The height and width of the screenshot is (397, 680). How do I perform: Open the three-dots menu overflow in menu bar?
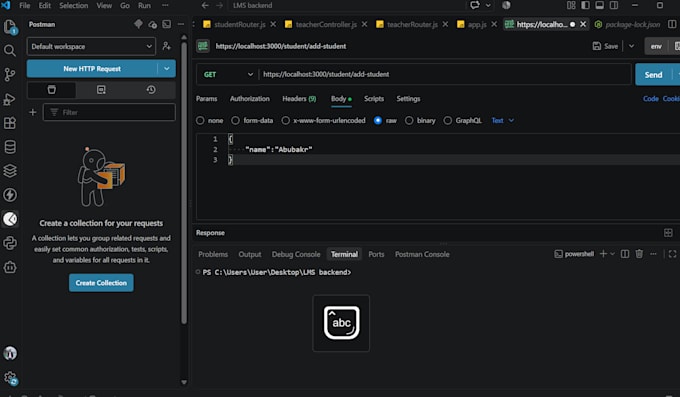[165, 5]
